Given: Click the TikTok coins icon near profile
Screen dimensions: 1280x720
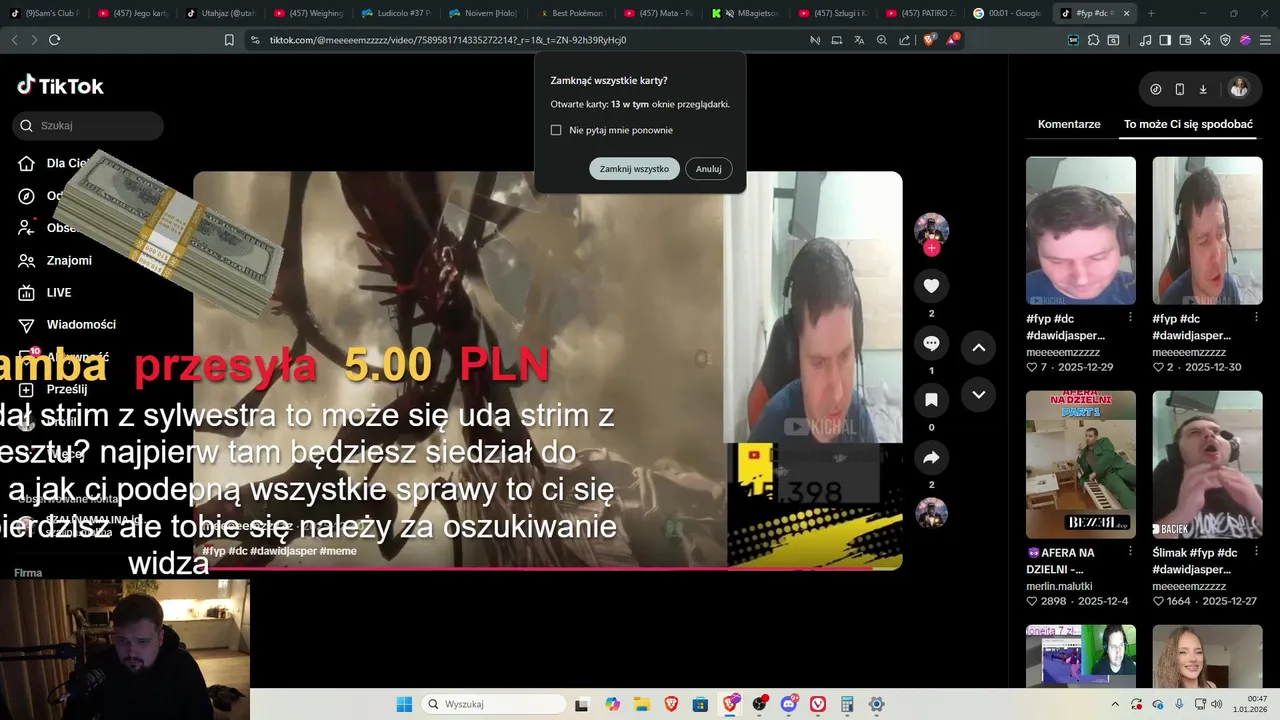Looking at the screenshot, I should (x=1156, y=89).
